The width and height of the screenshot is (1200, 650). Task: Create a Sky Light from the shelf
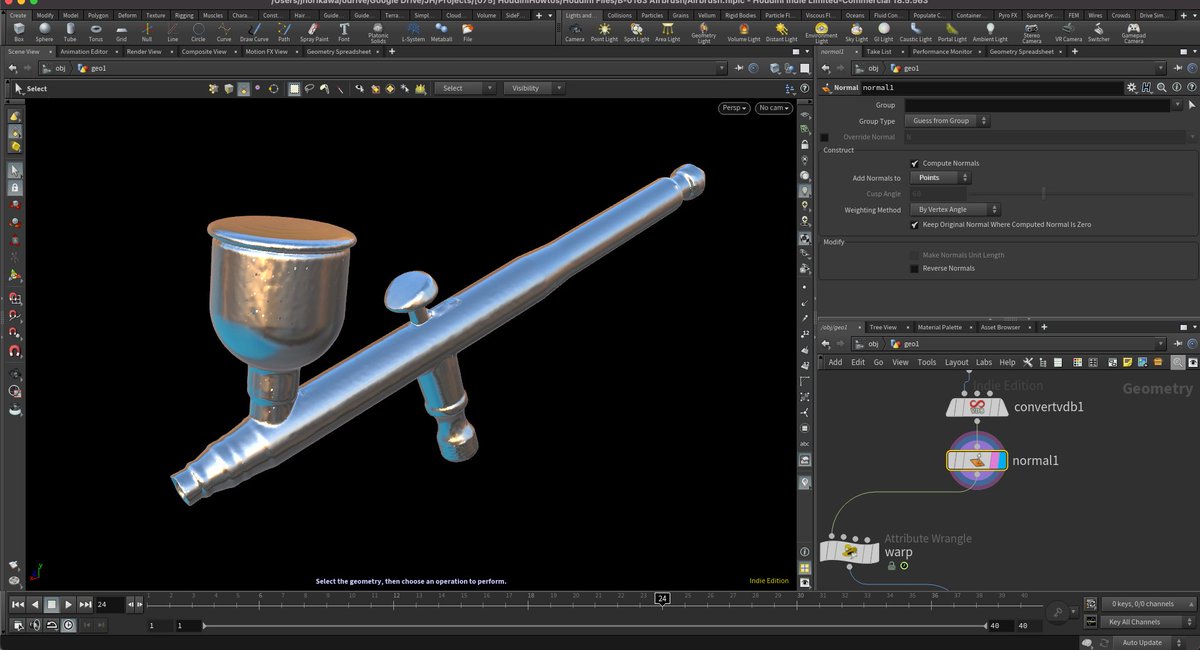click(x=857, y=32)
